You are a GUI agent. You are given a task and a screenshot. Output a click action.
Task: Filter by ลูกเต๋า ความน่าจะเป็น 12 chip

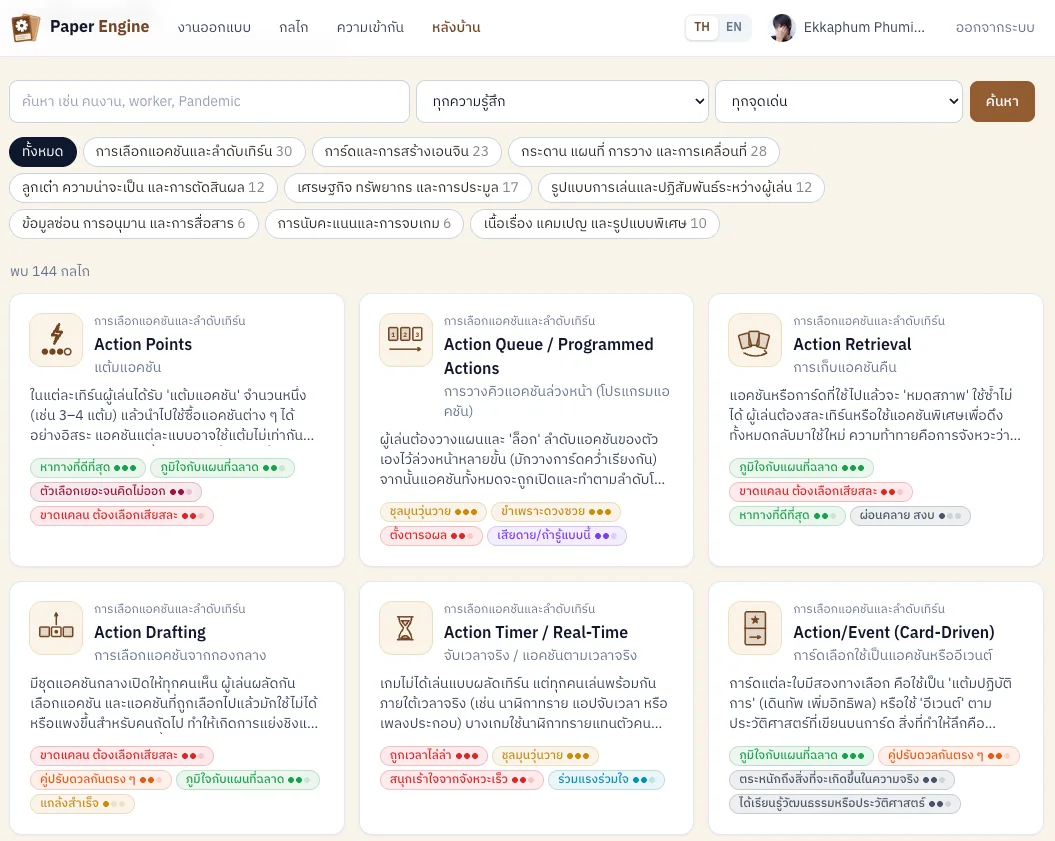[x=143, y=188]
